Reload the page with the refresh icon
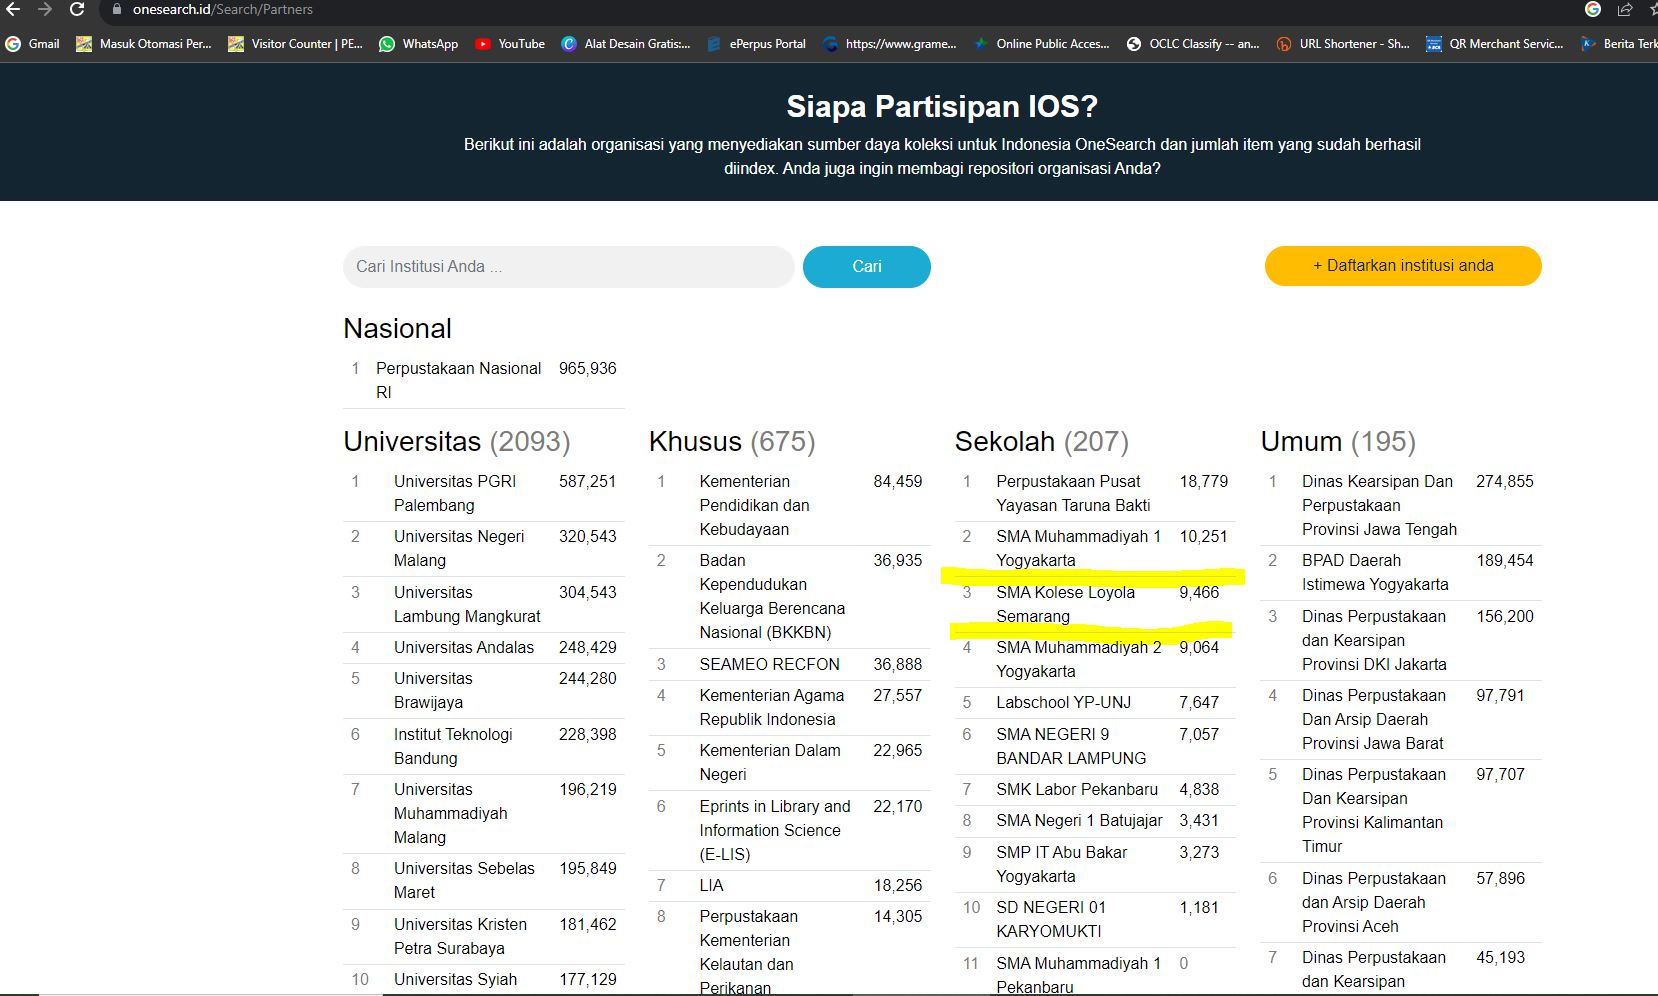 pos(77,9)
